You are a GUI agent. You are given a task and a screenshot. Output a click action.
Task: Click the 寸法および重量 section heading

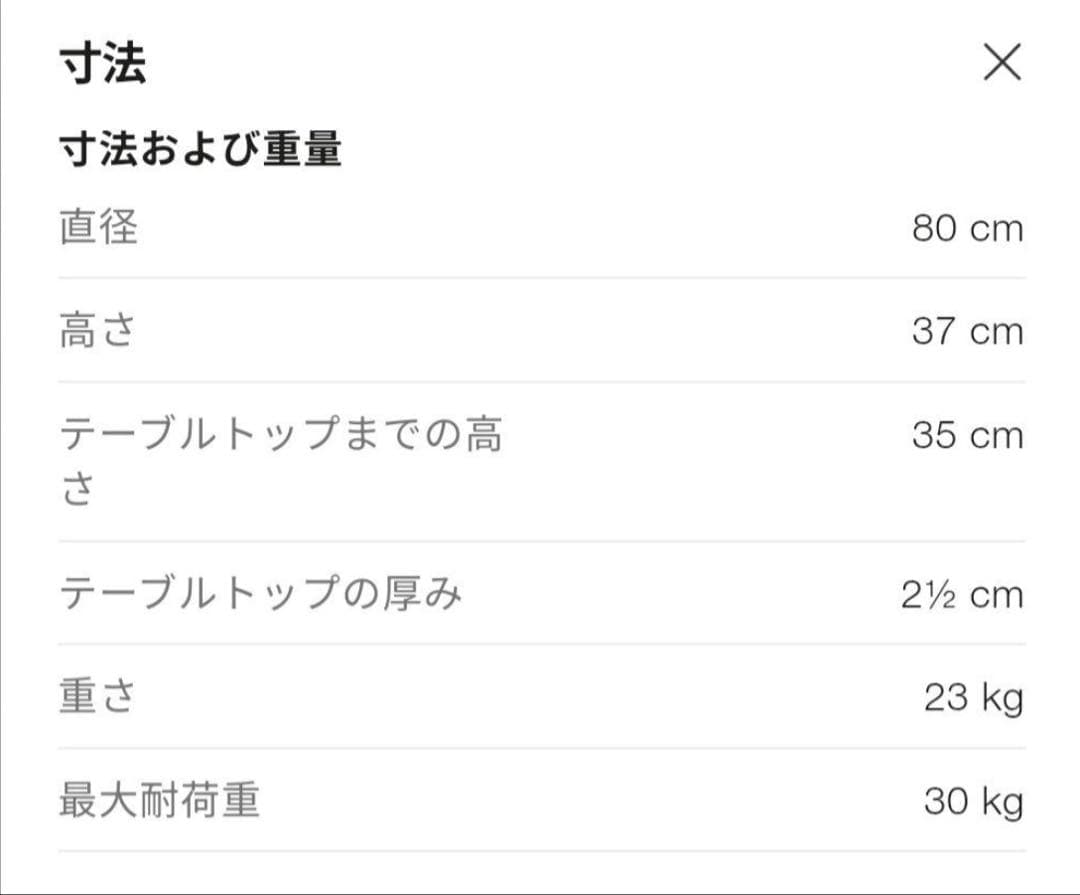[x=201, y=150]
